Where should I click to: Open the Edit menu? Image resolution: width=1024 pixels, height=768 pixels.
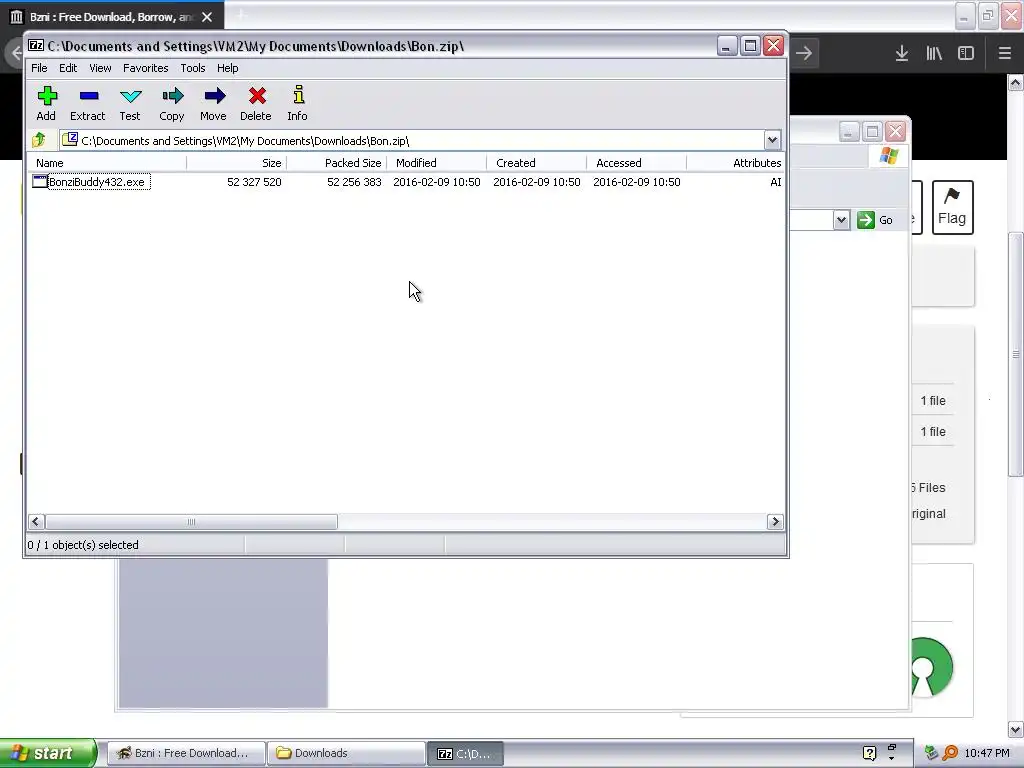tap(68, 68)
